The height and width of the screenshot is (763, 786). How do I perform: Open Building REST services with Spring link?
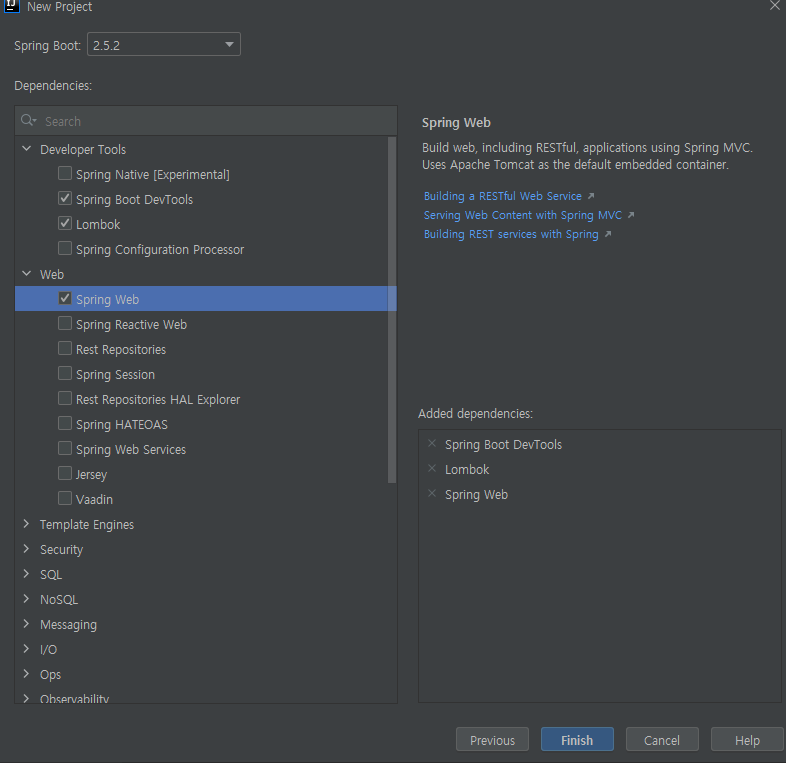(x=511, y=234)
